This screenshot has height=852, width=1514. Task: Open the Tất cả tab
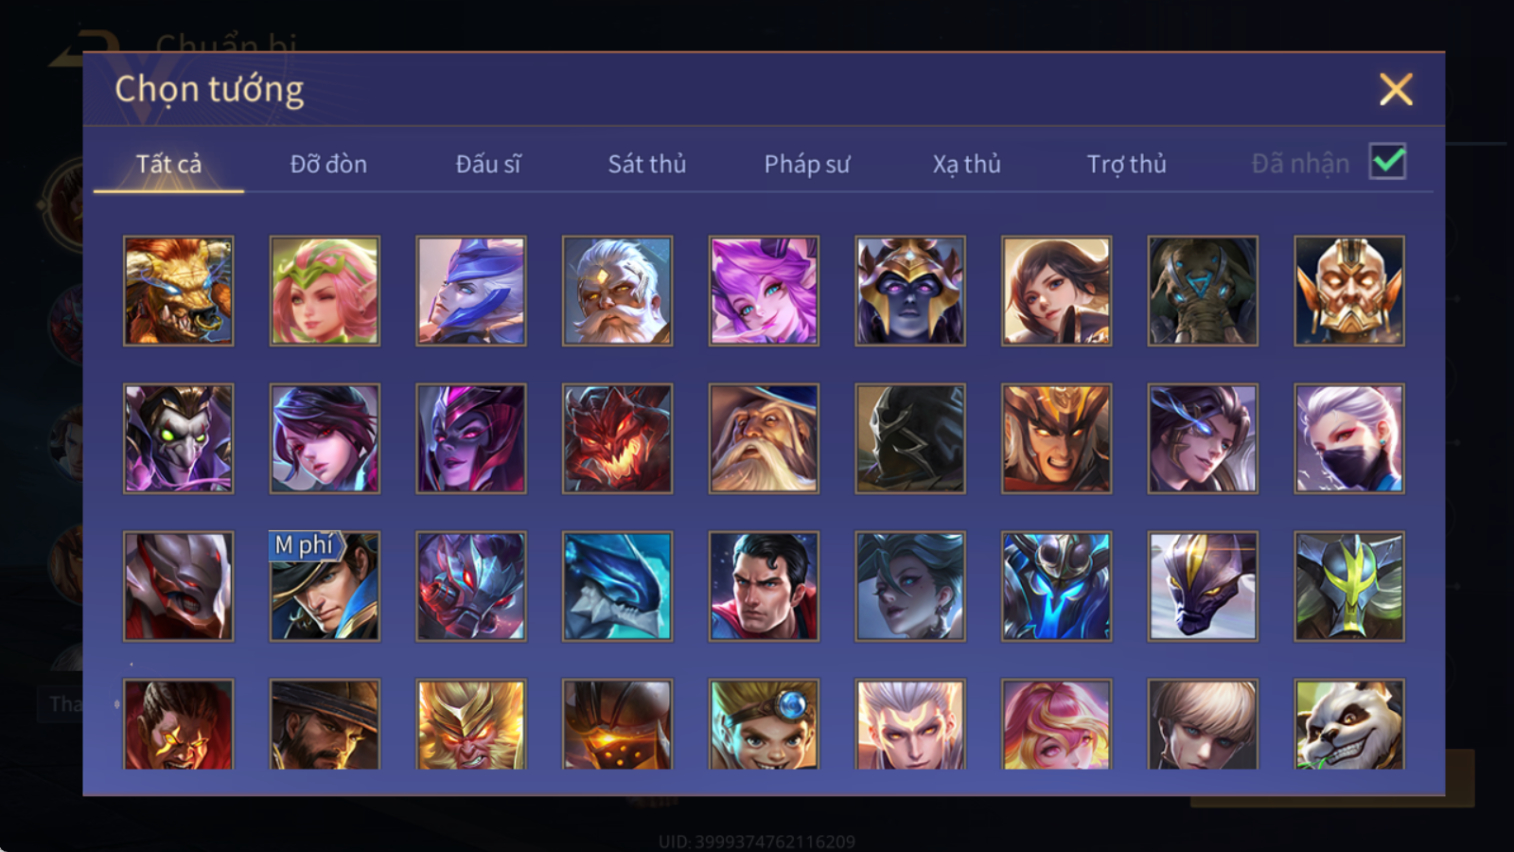(x=169, y=164)
